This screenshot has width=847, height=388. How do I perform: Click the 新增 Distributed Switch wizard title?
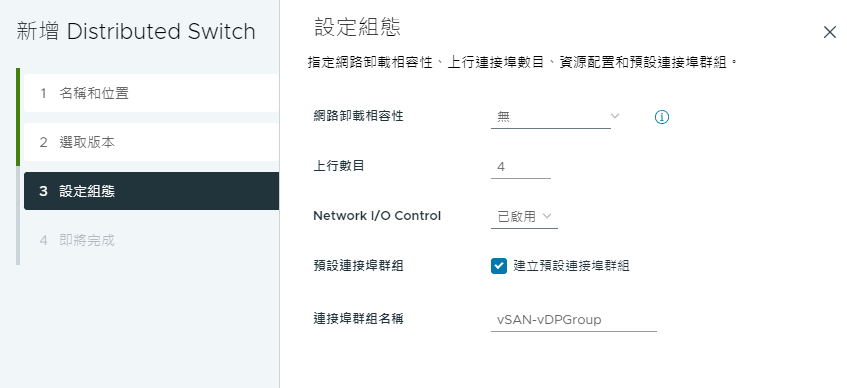click(x=136, y=31)
